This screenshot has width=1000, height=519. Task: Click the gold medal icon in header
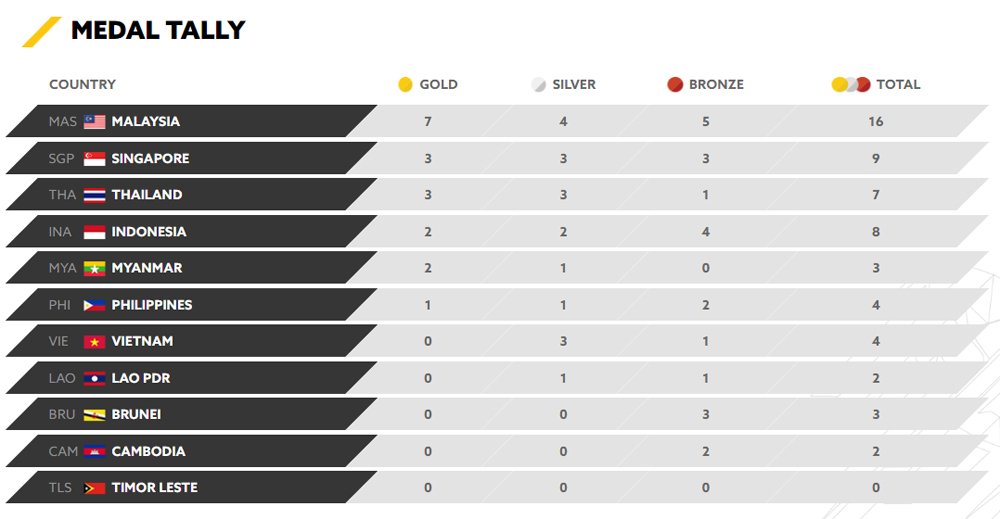pyautogui.click(x=405, y=85)
